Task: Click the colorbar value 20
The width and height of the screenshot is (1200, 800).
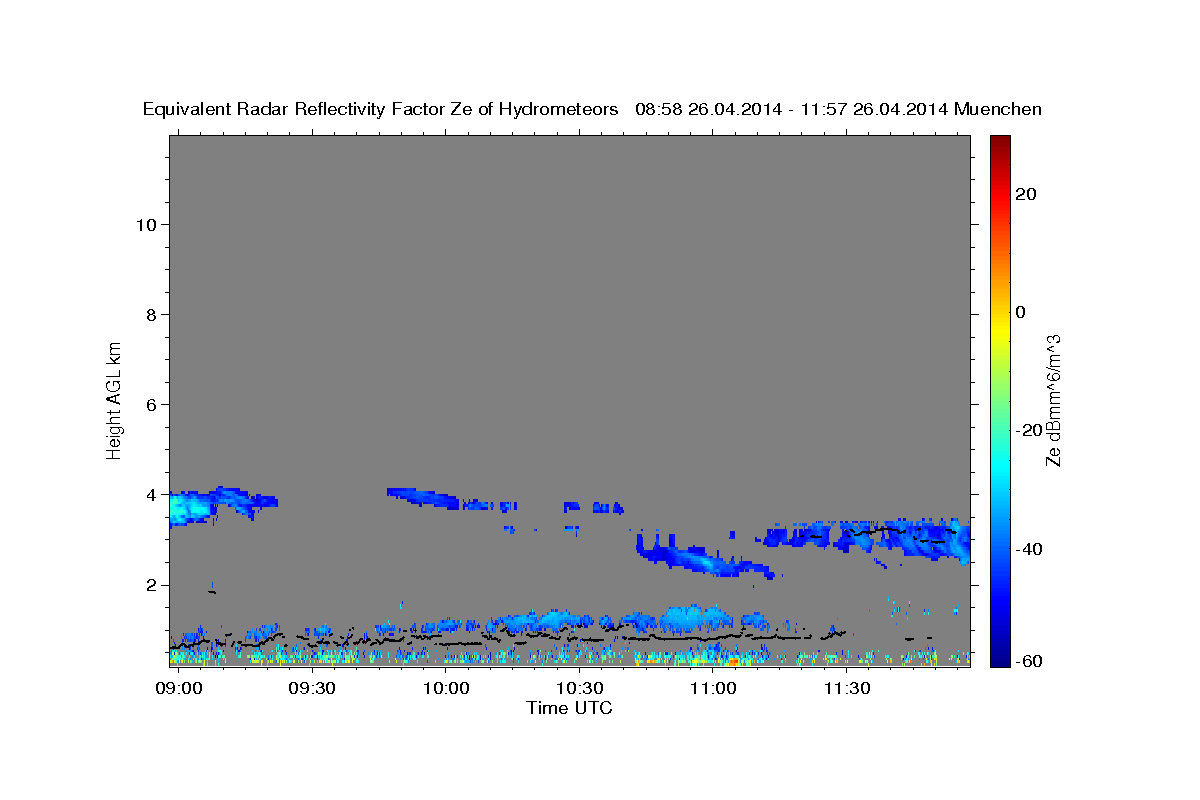Action: tap(1025, 194)
